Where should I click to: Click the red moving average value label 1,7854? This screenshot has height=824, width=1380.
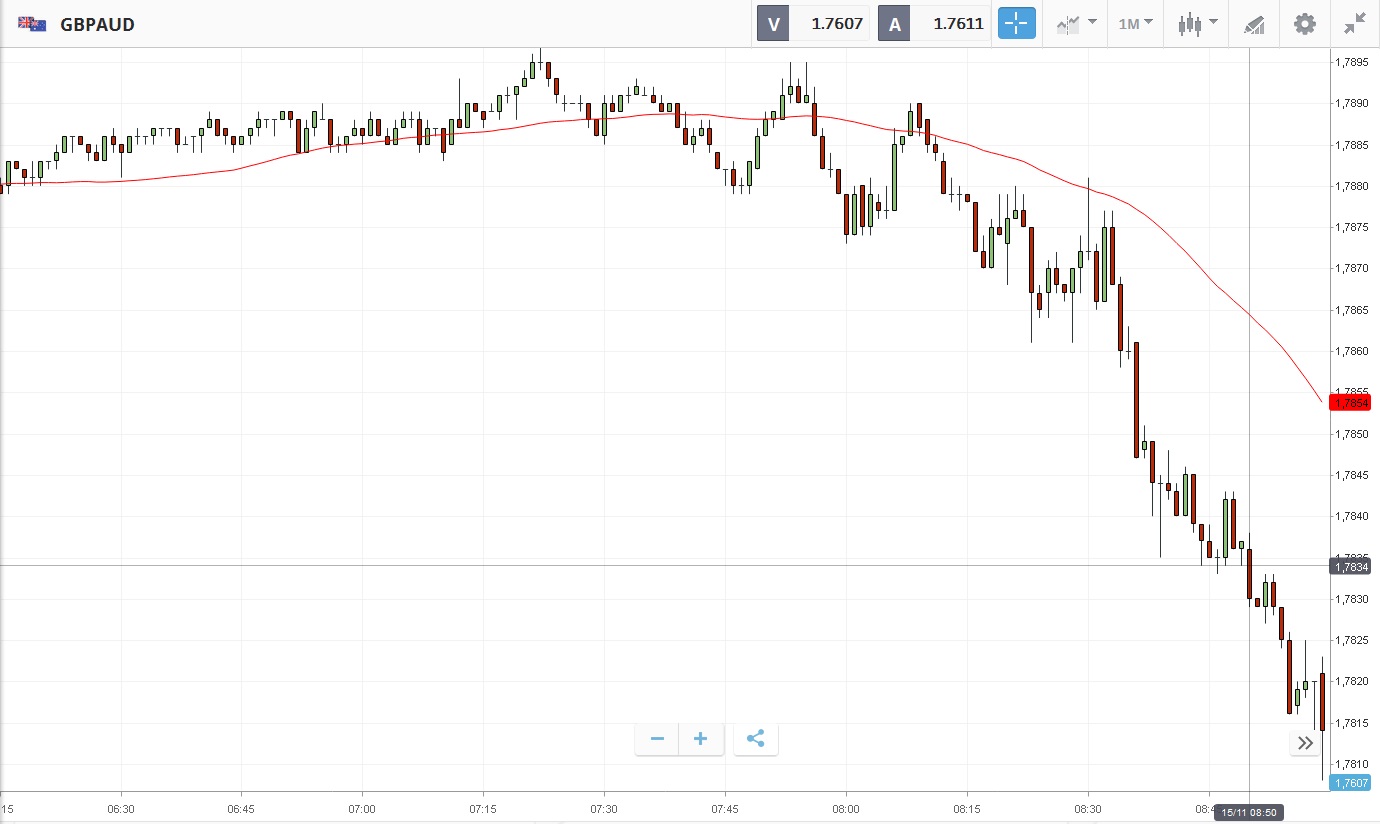[1350, 403]
